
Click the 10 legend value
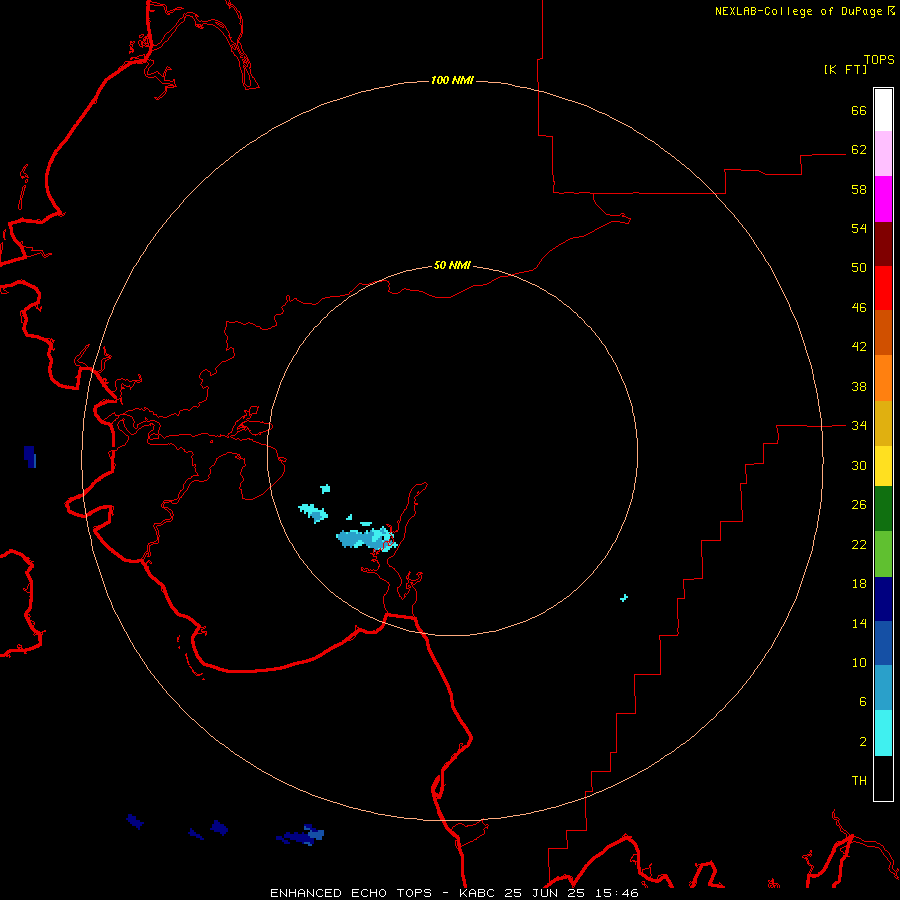(x=859, y=663)
